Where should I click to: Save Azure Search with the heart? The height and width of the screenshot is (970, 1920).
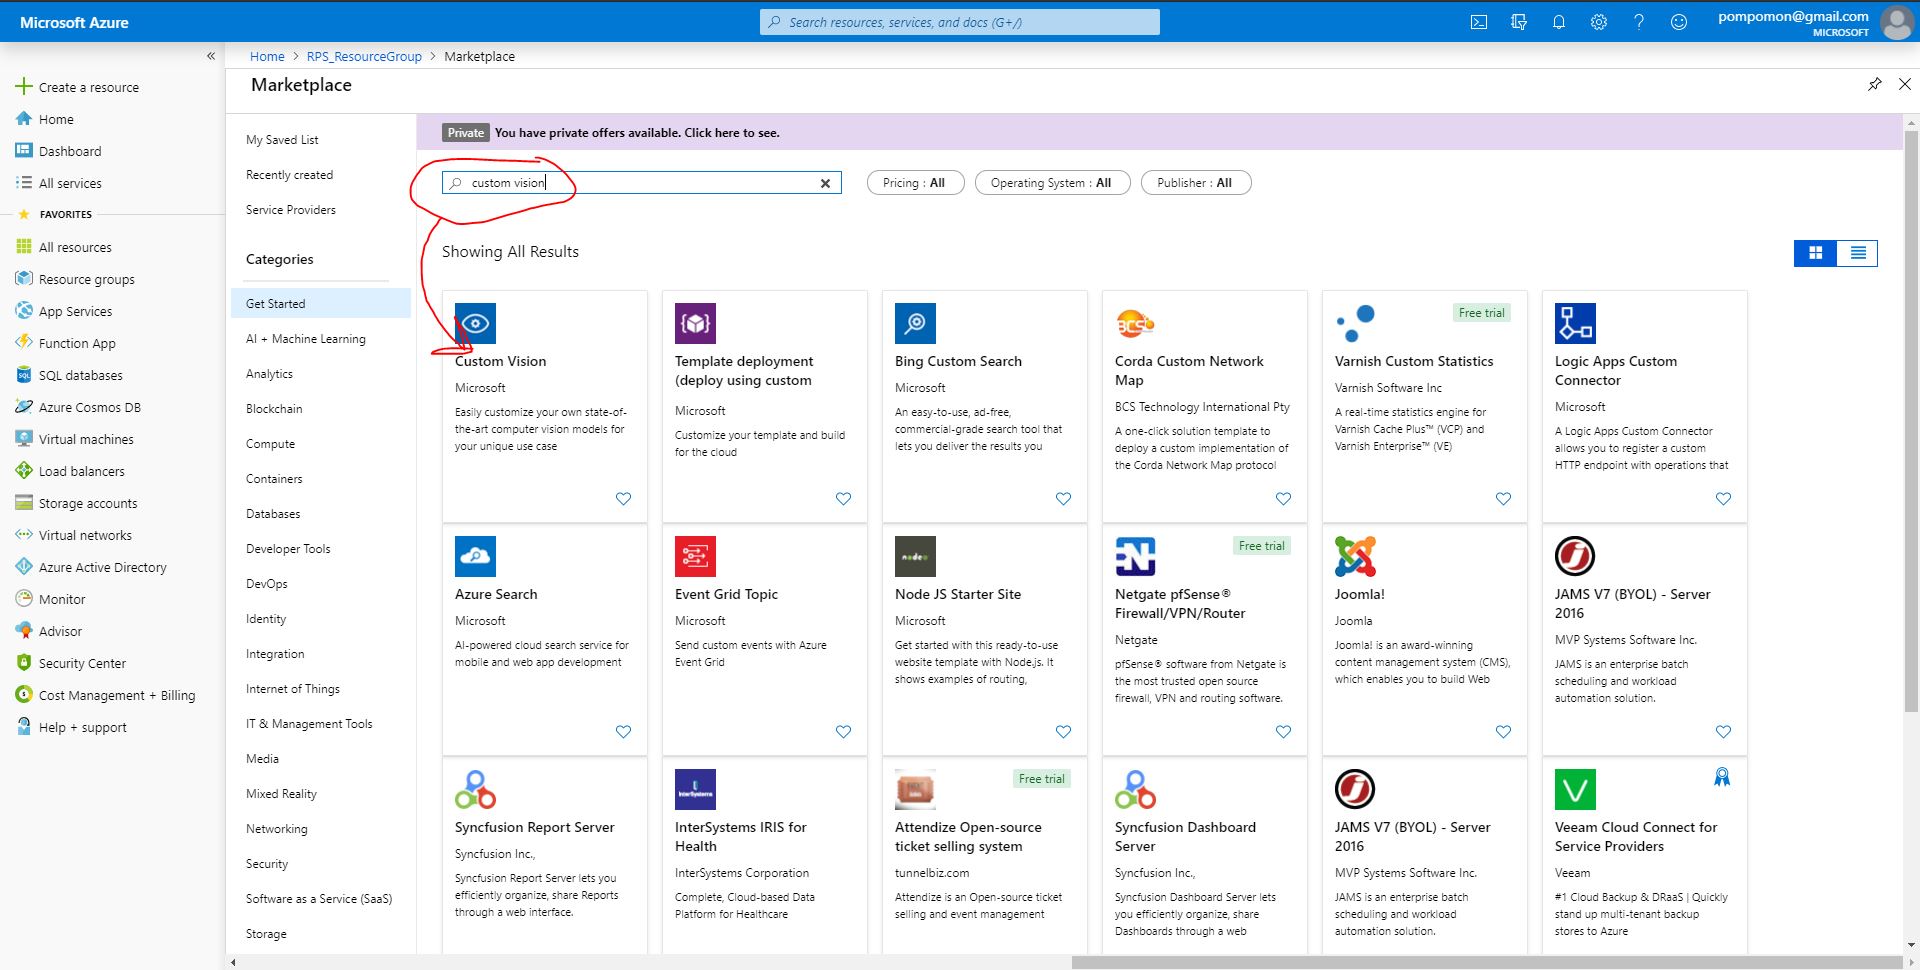tap(623, 731)
